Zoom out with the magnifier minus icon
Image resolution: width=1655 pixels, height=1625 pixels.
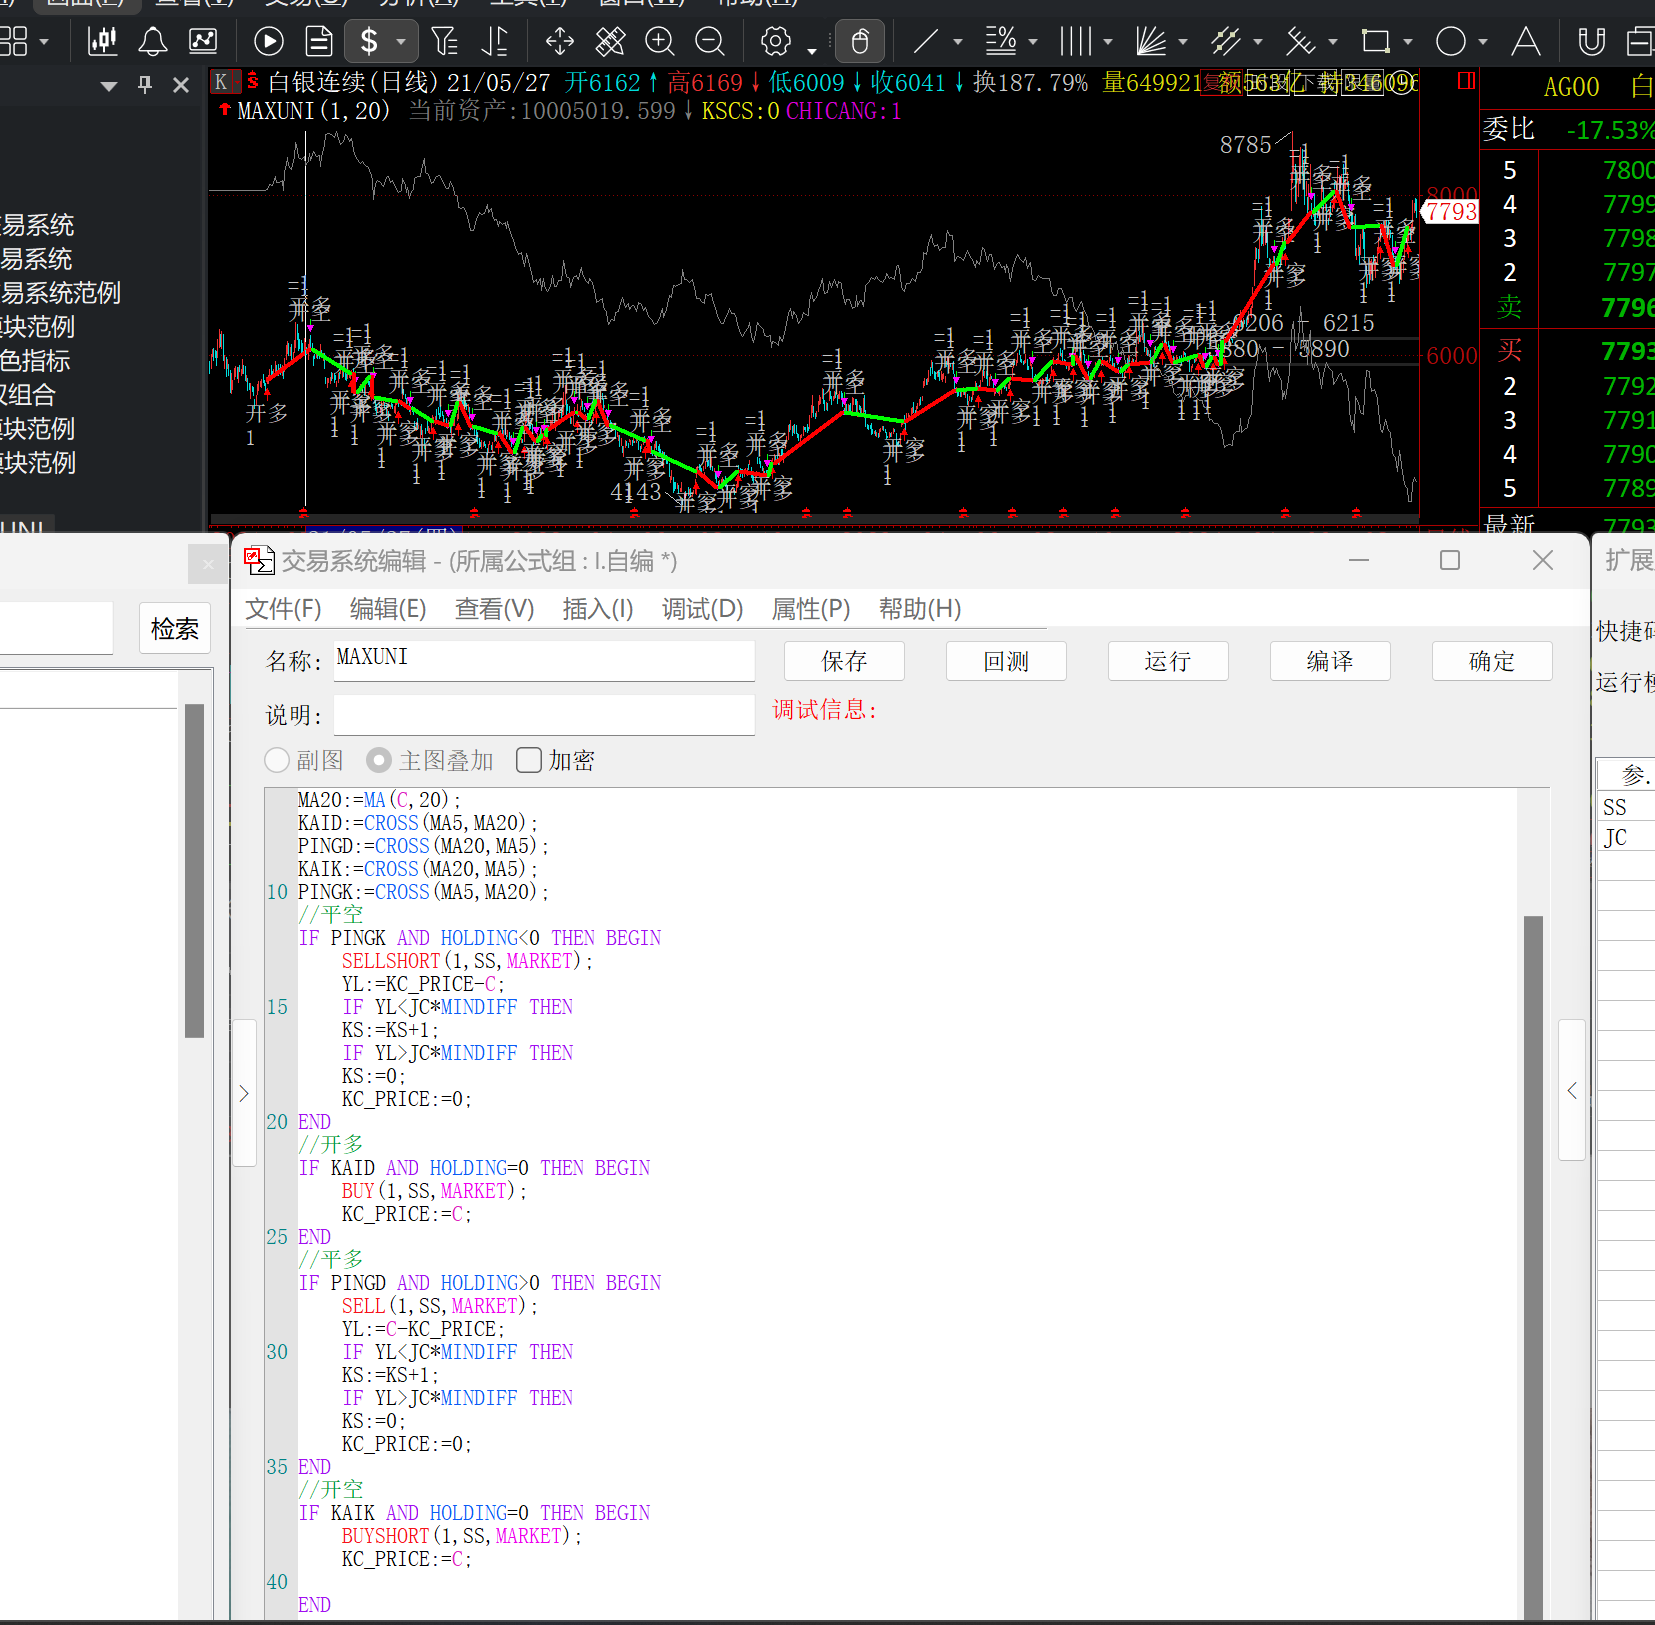click(x=710, y=41)
